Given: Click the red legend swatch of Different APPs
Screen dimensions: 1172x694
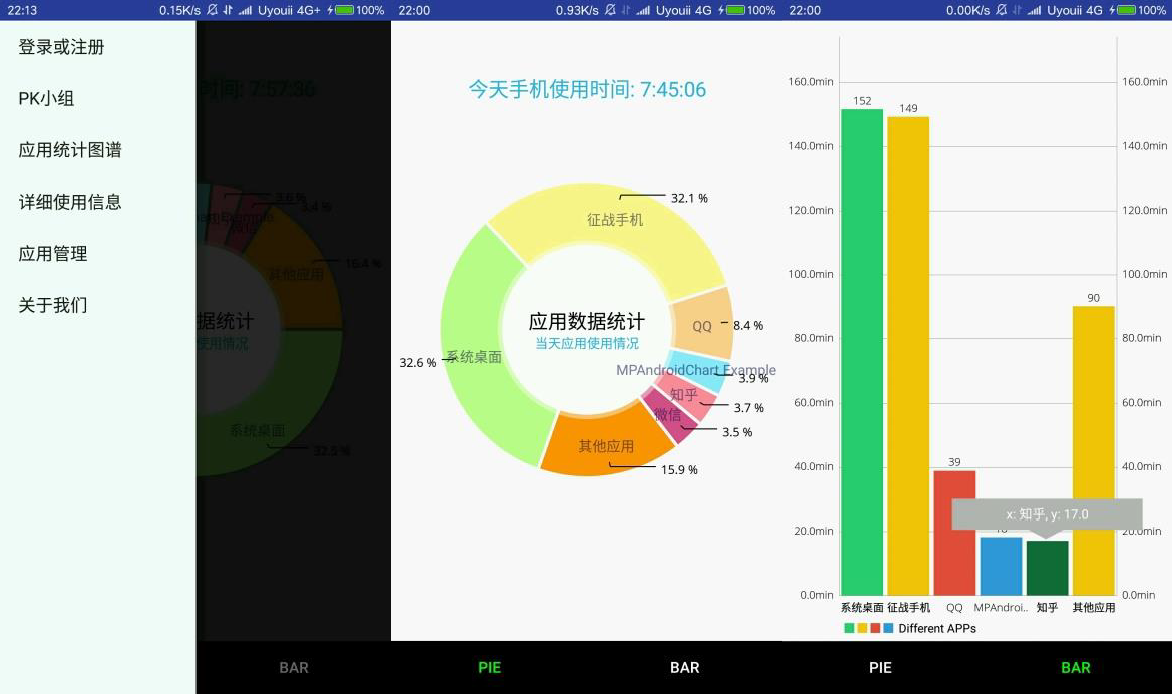Looking at the screenshot, I should [875, 628].
